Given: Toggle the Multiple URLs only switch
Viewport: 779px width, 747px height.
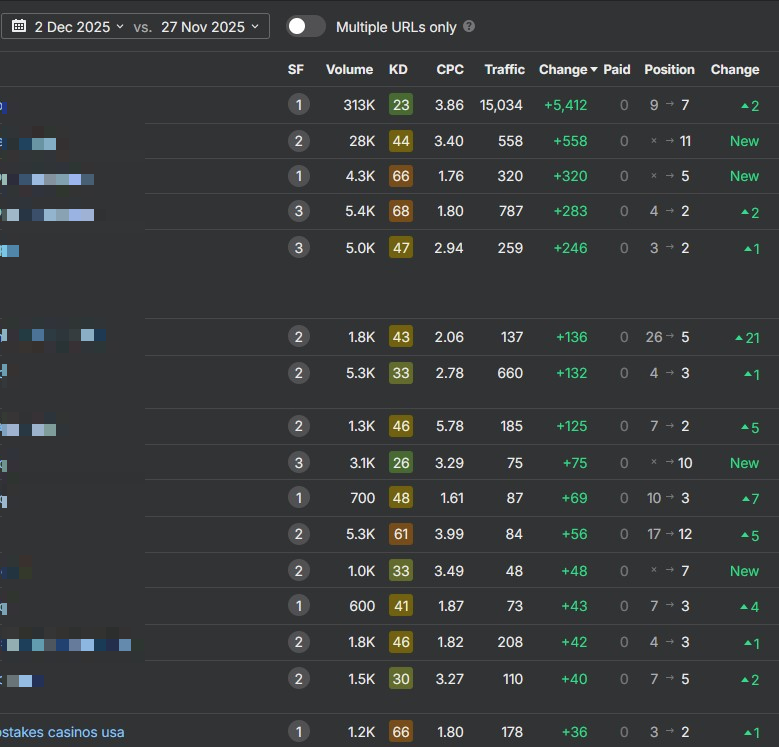Looking at the screenshot, I should point(306,26).
